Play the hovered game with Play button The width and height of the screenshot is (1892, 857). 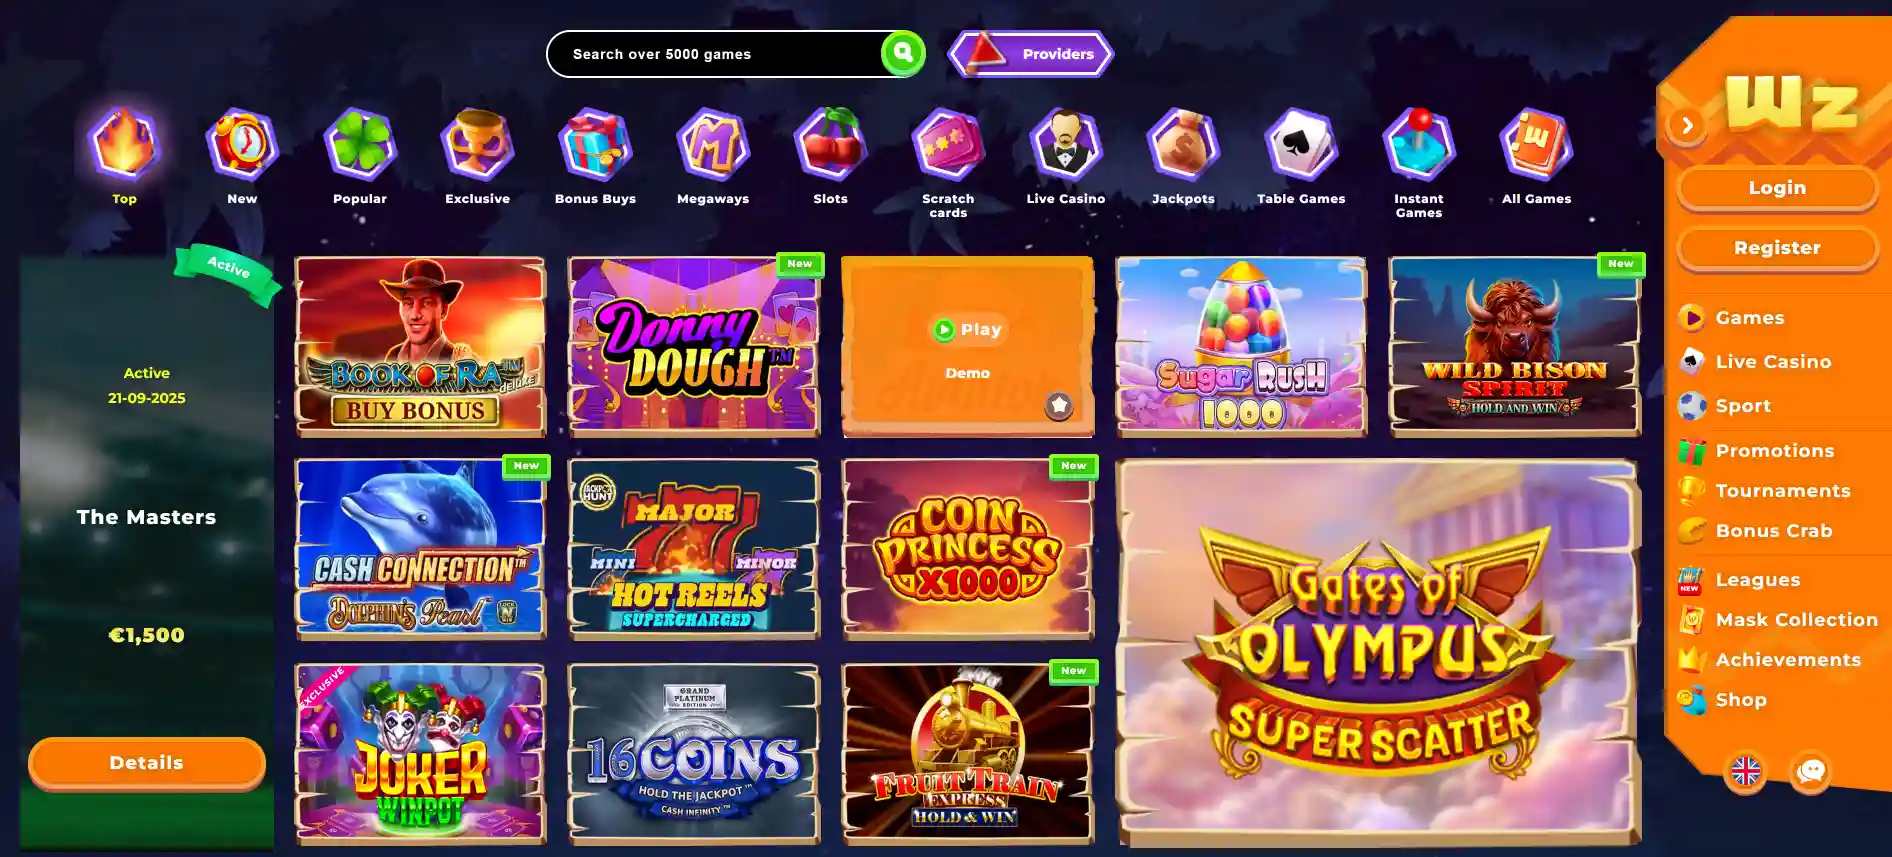(967, 330)
